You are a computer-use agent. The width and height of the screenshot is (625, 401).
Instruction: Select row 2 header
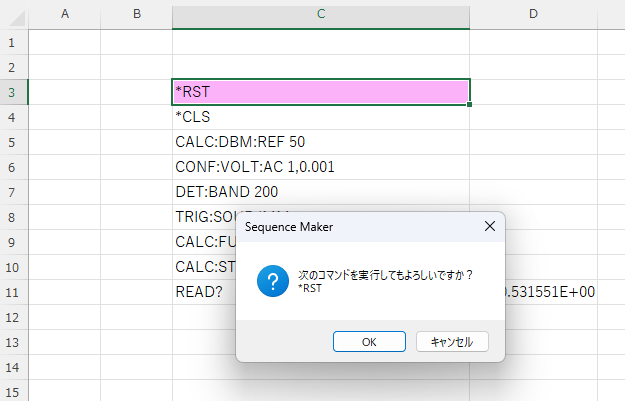tap(14, 67)
